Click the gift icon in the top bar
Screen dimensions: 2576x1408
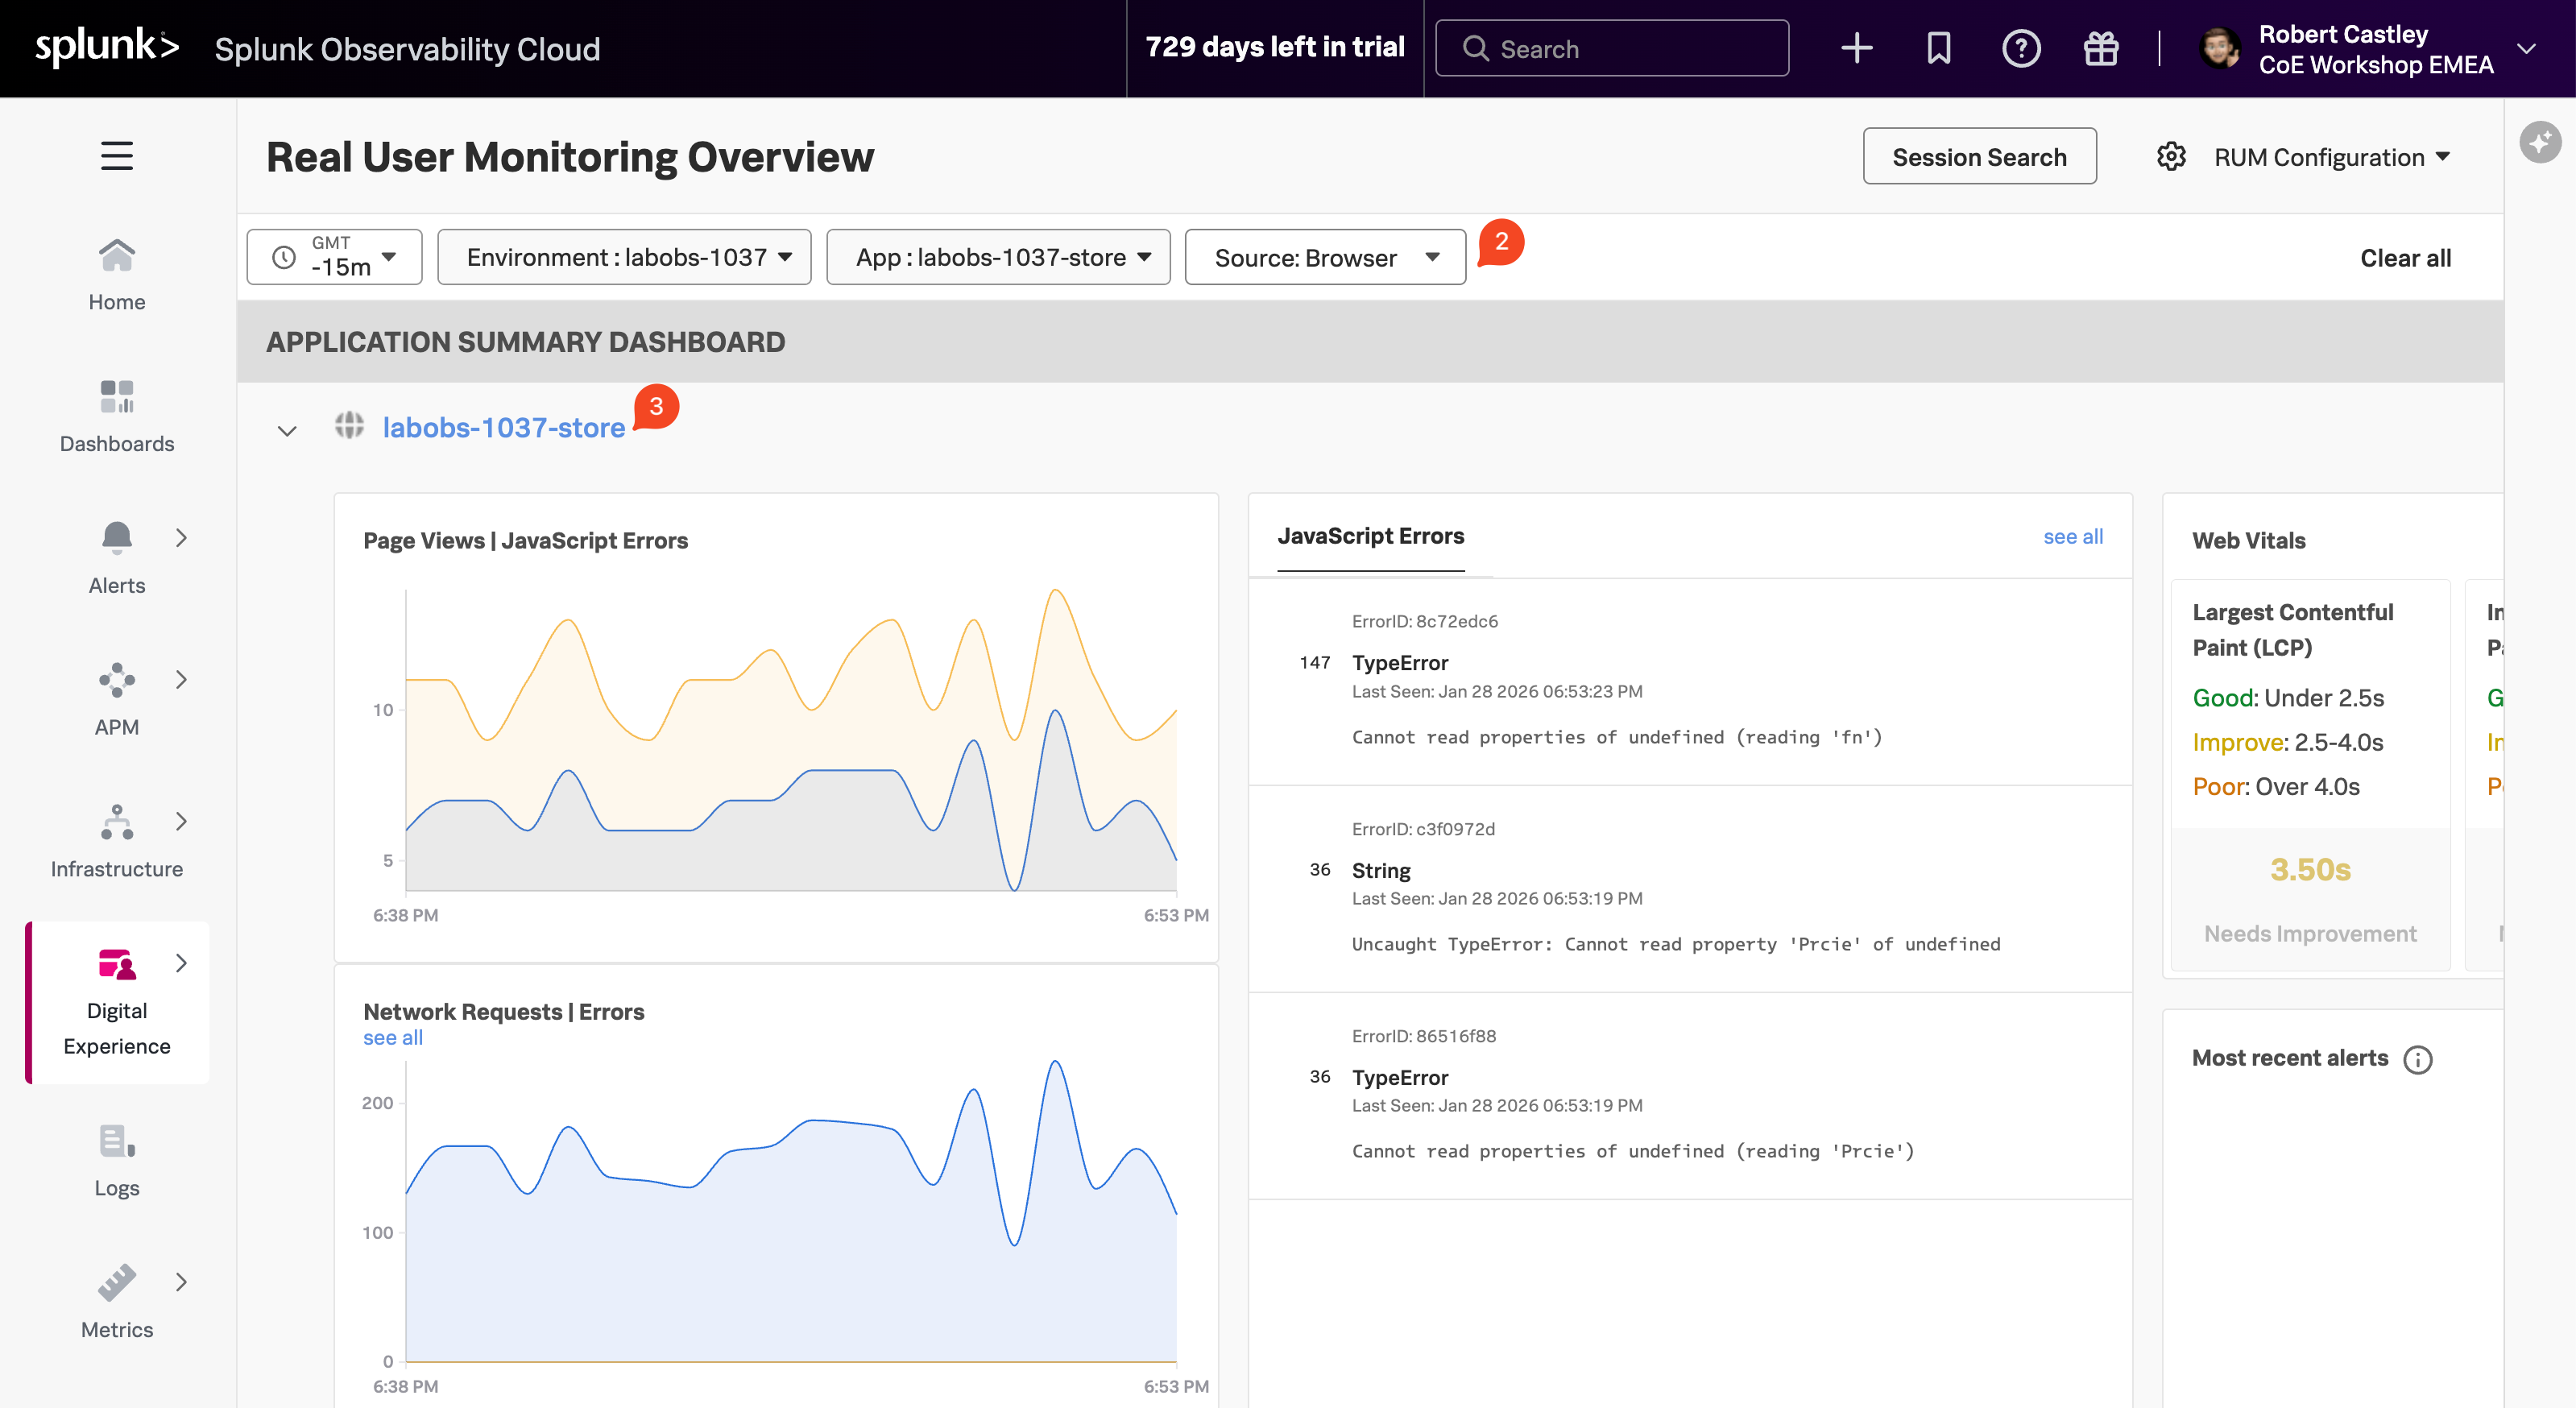[2101, 48]
